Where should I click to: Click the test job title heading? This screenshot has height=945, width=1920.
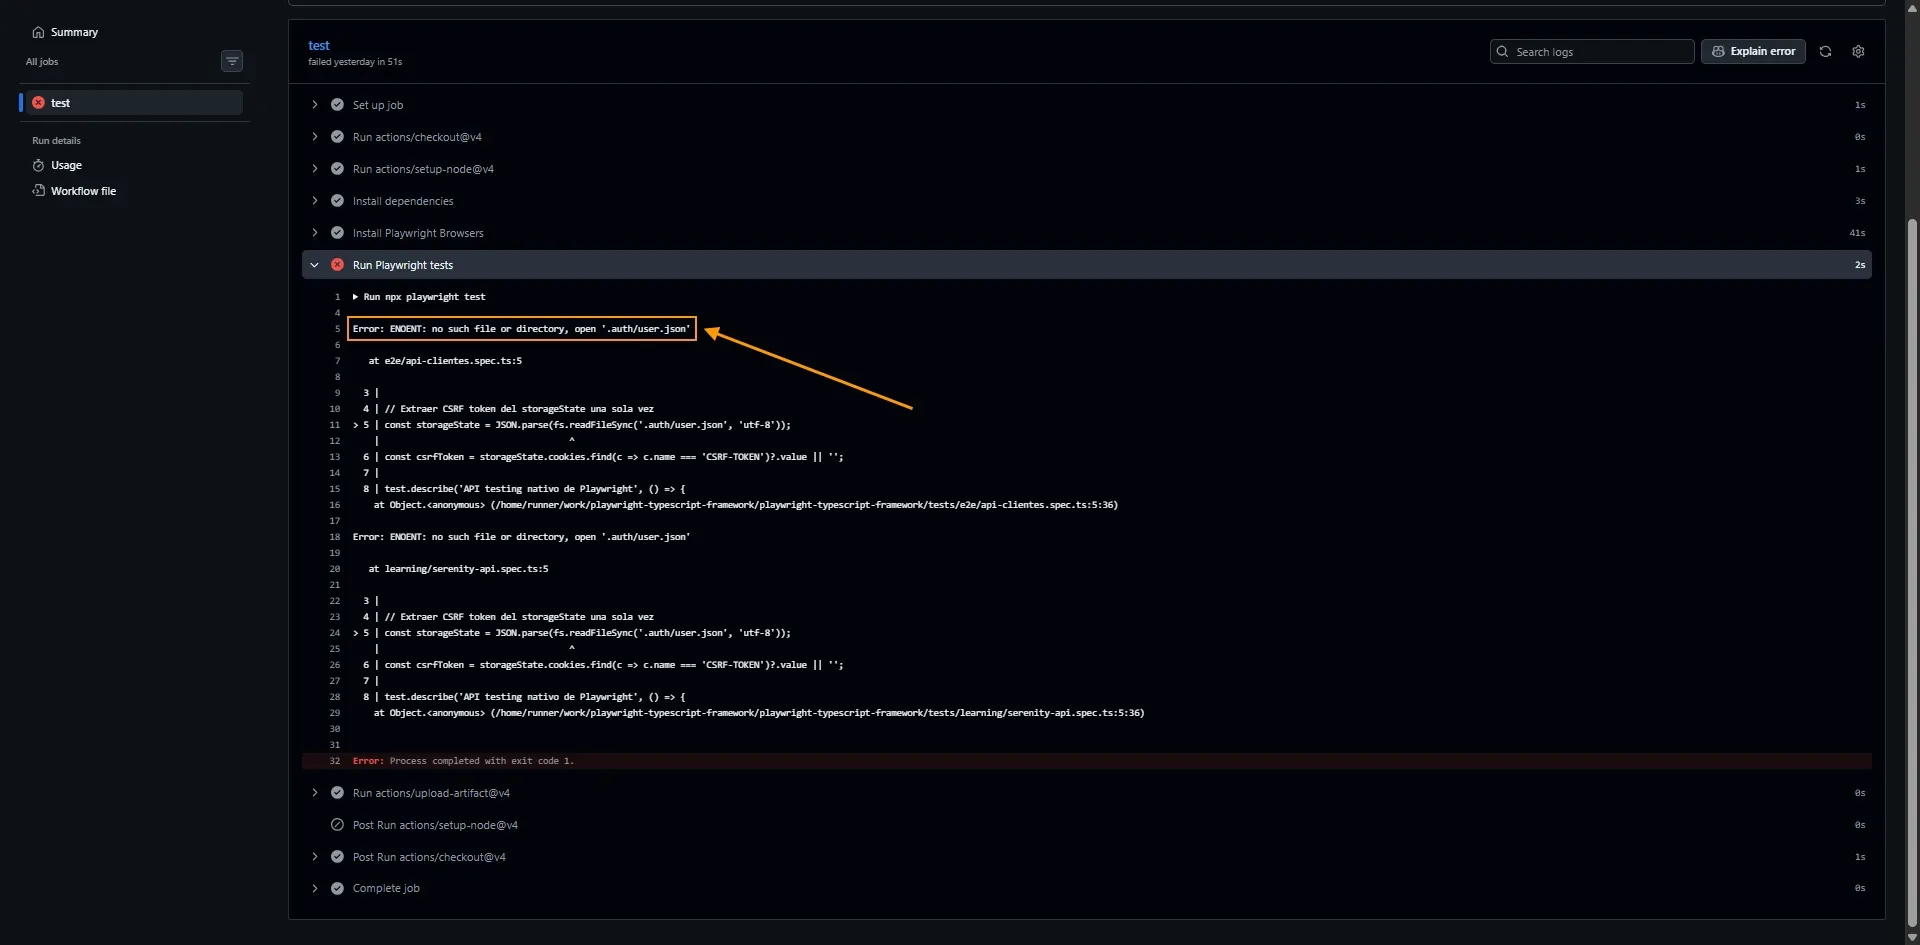coord(319,46)
